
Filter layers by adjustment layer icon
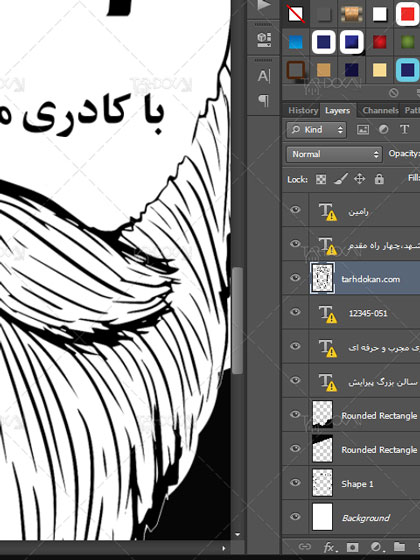point(384,129)
